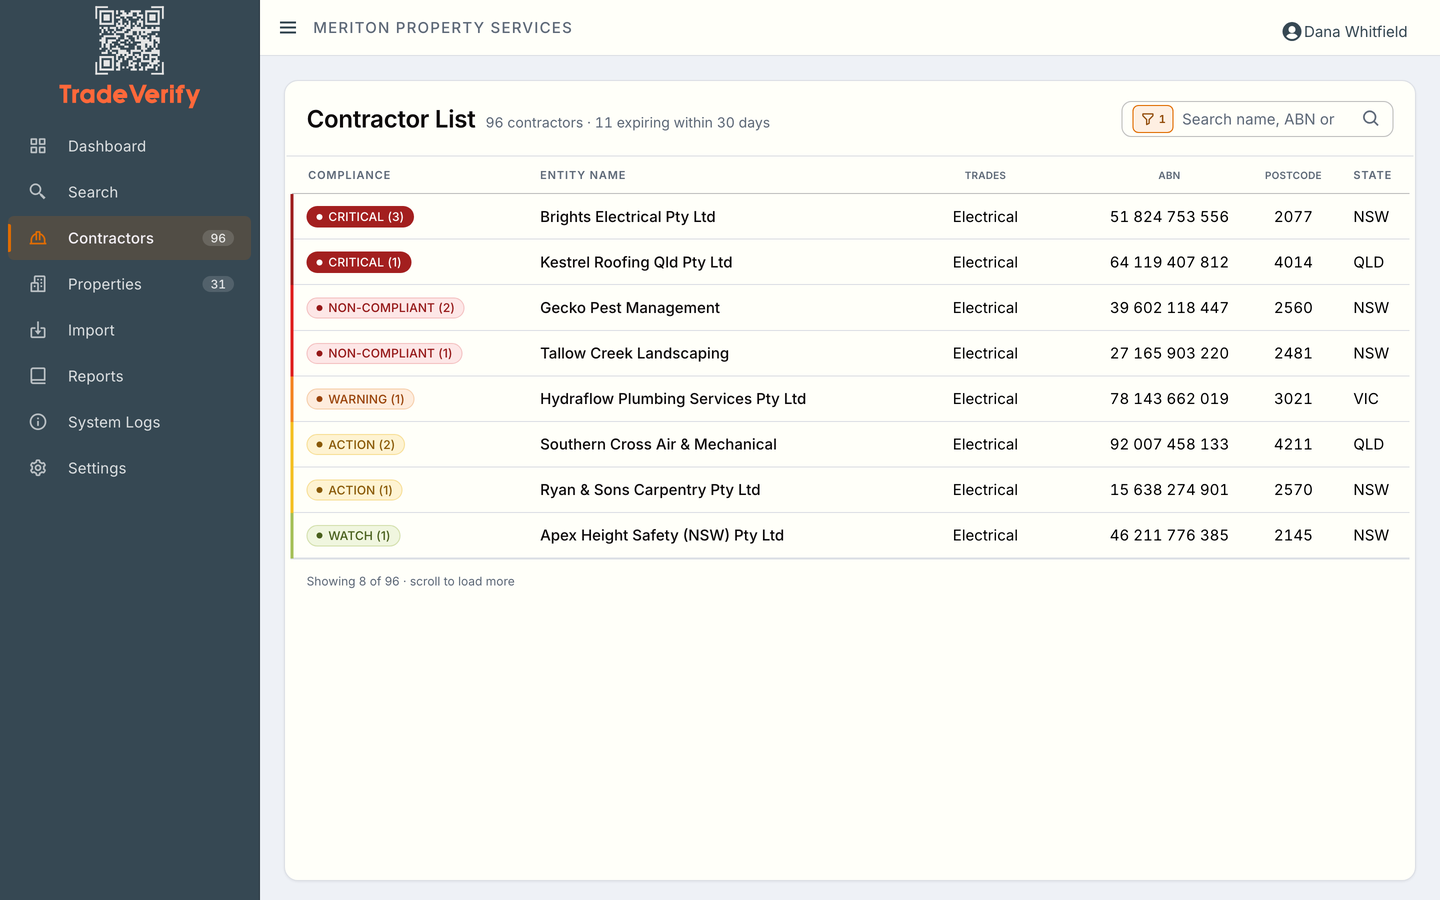Open Kestrel Roofing Qld Pty Ltd row
Screen dimensions: 1440x900
click(850, 262)
